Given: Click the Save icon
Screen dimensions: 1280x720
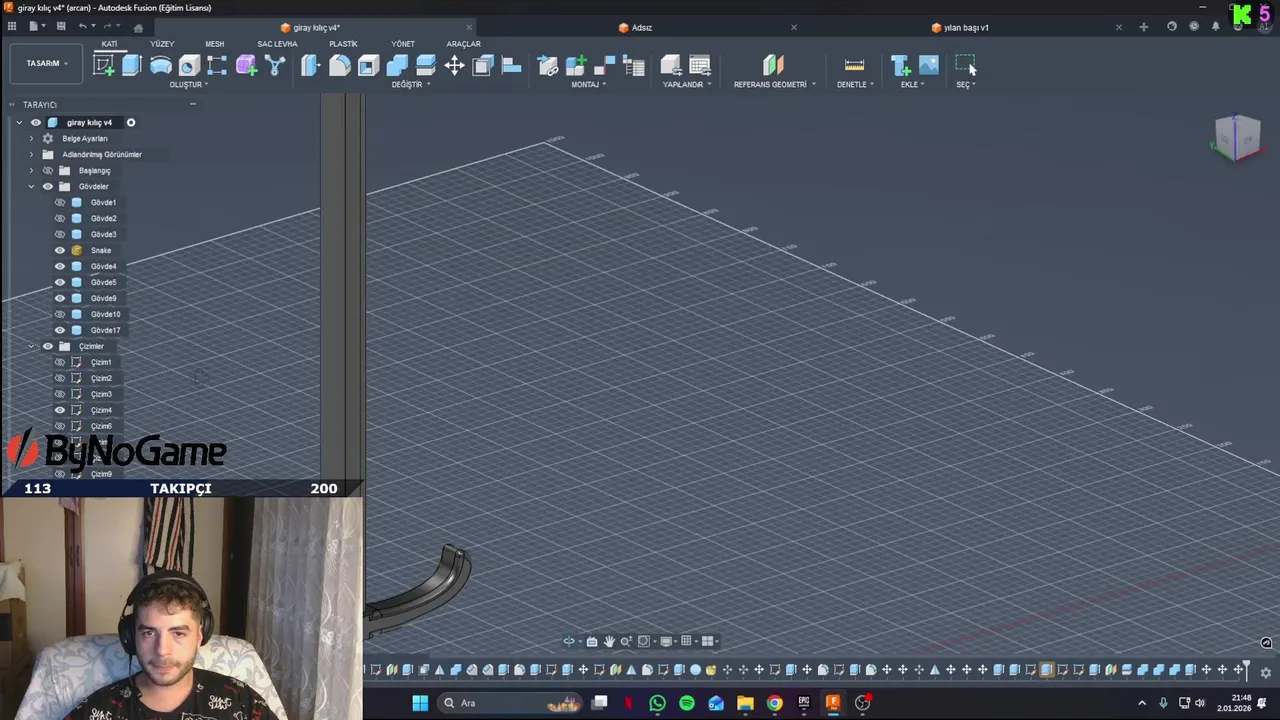Looking at the screenshot, I should tap(61, 27).
